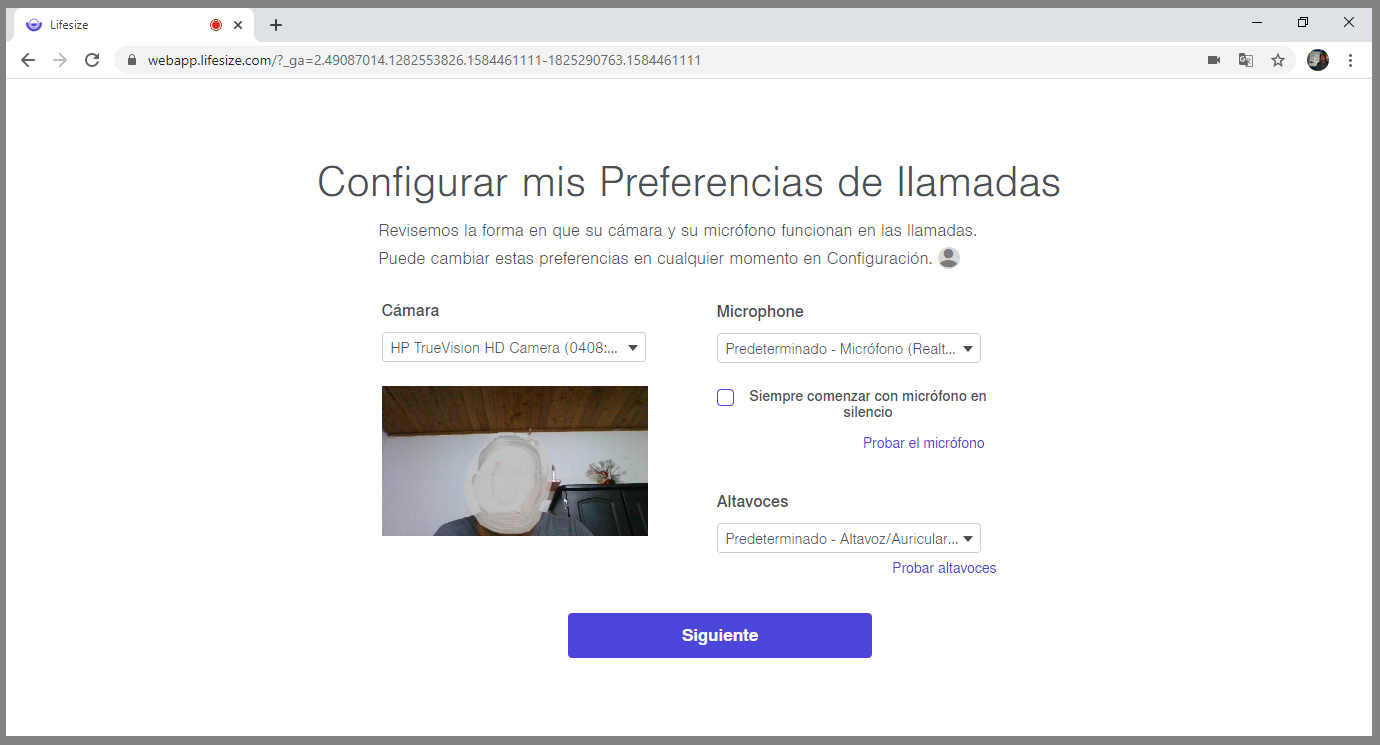Click the Altavoces label
1380x745 pixels.
(x=753, y=501)
